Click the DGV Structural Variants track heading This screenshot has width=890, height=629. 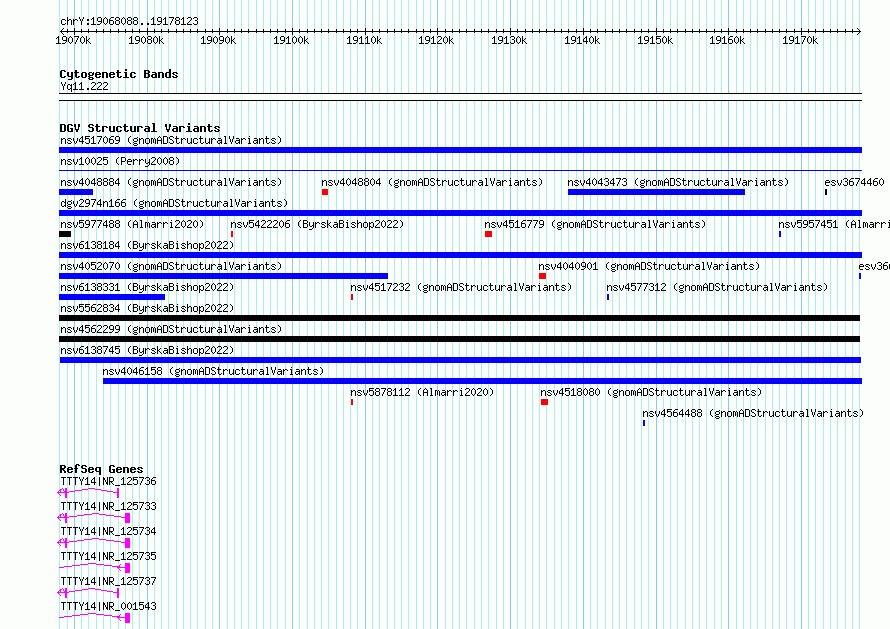tap(140, 128)
